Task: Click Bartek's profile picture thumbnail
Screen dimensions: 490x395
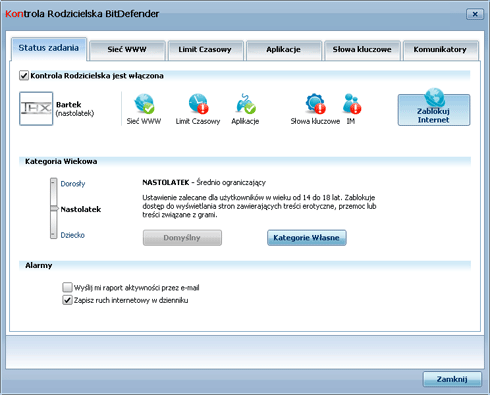Action: point(36,109)
